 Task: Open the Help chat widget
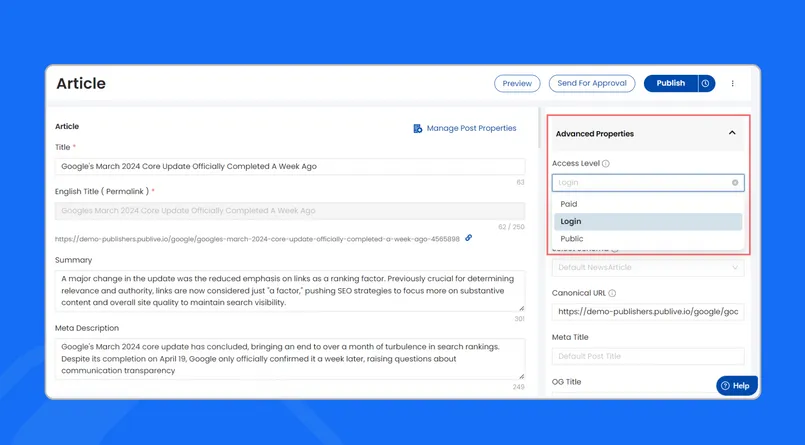737,385
